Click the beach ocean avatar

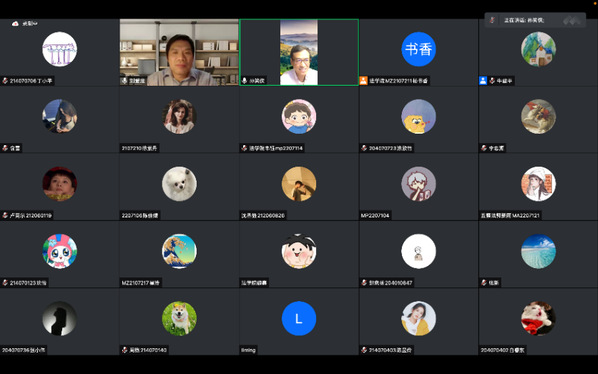click(538, 251)
